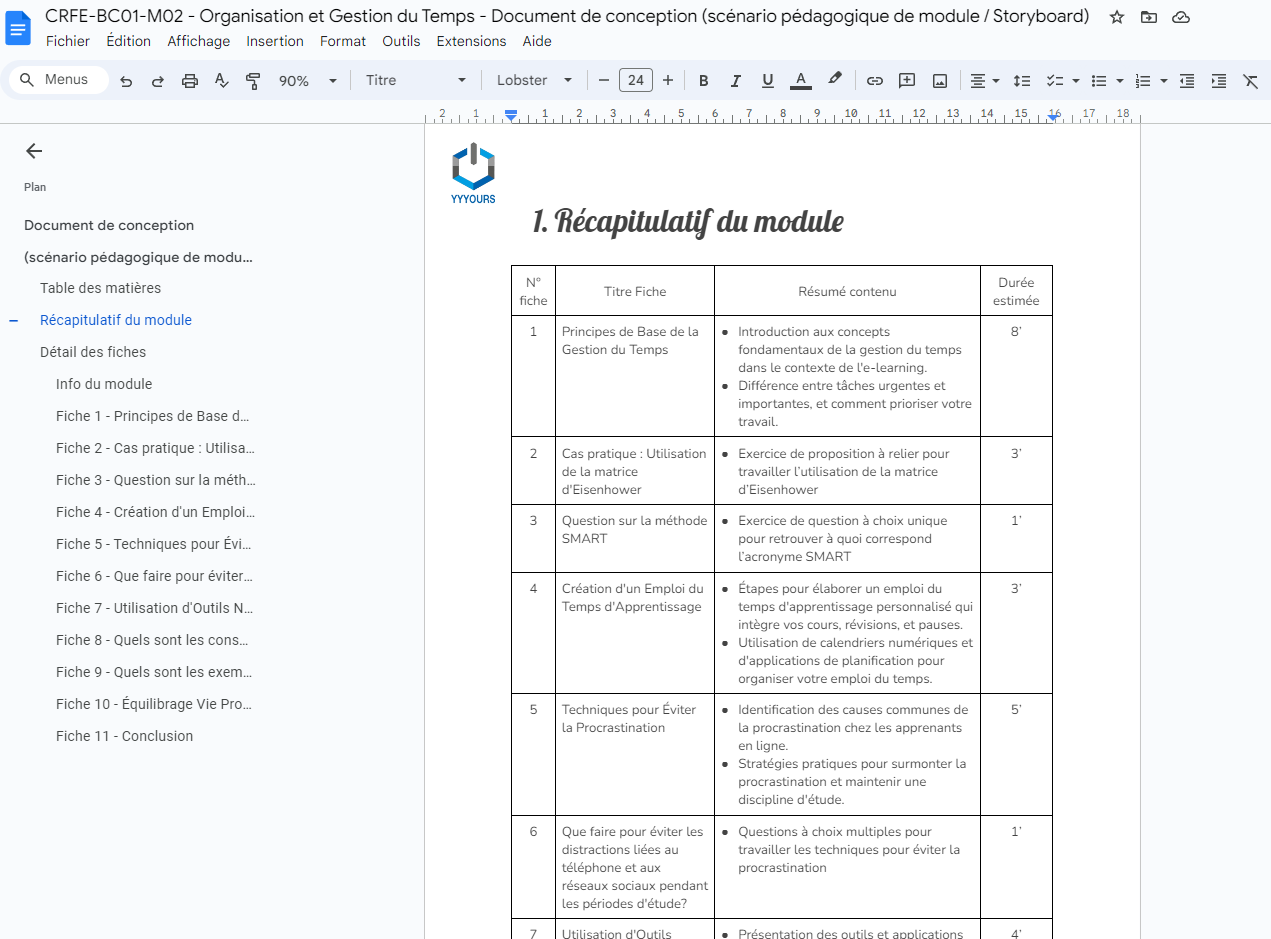Undo the last action
The image size is (1271, 939).
tap(126, 81)
